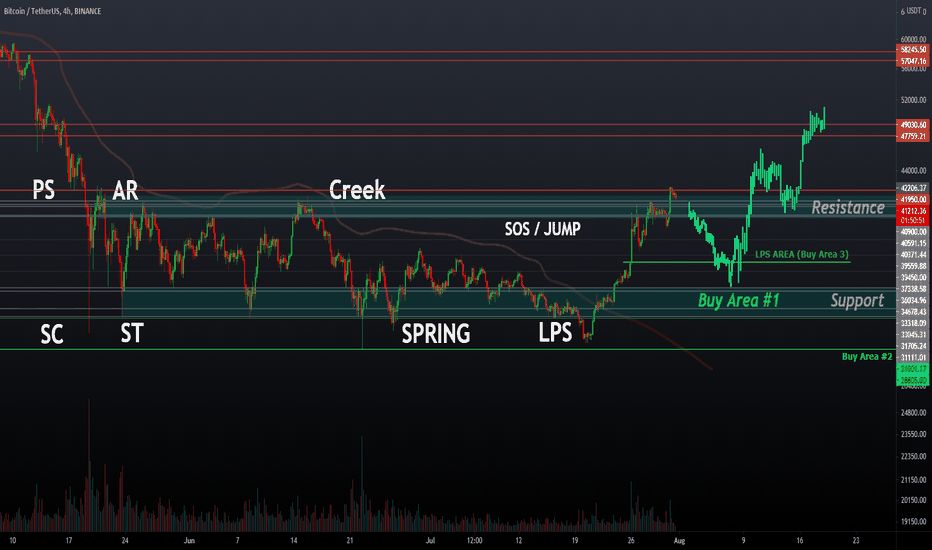
Task: Click the 23550.00 axis price tick
Action: click(914, 434)
